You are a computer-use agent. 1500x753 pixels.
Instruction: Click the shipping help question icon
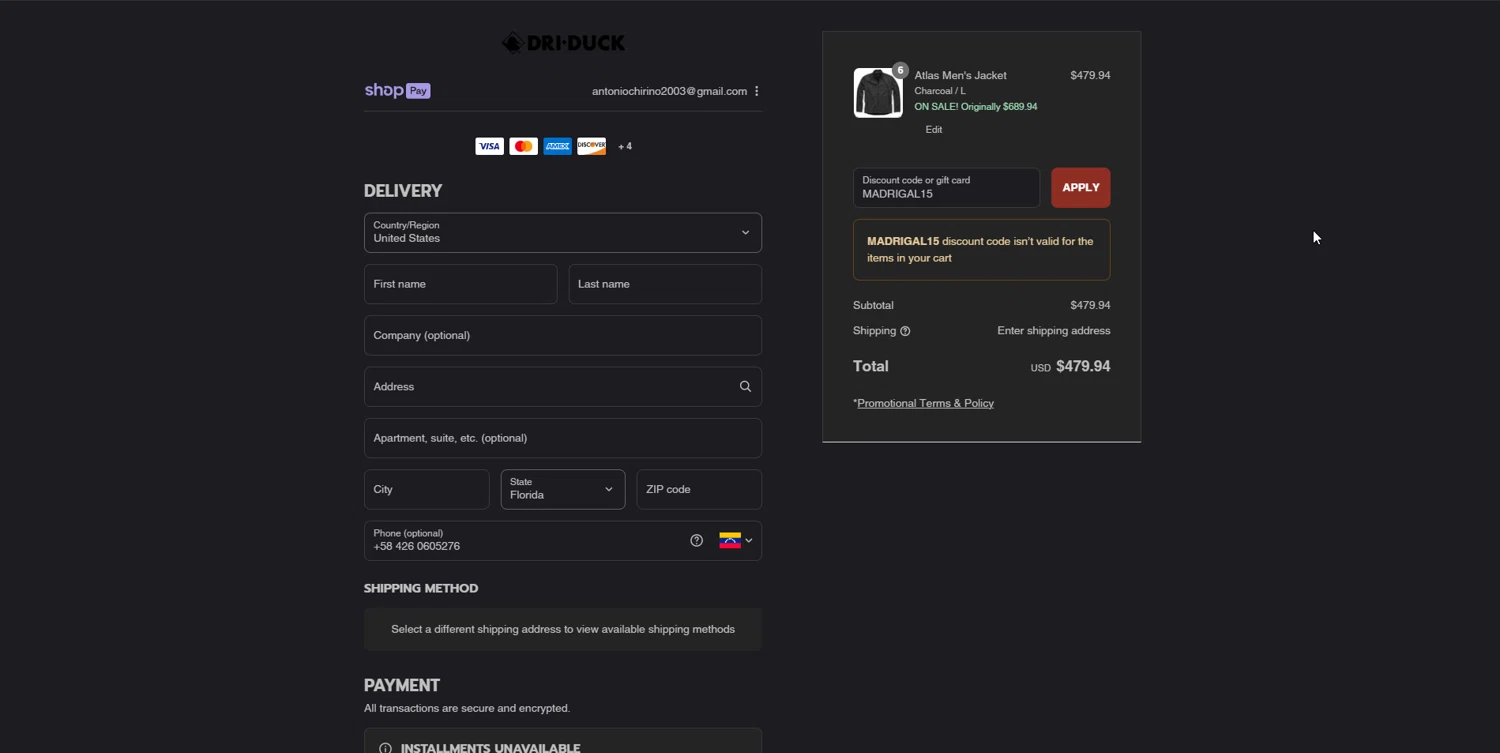(905, 331)
